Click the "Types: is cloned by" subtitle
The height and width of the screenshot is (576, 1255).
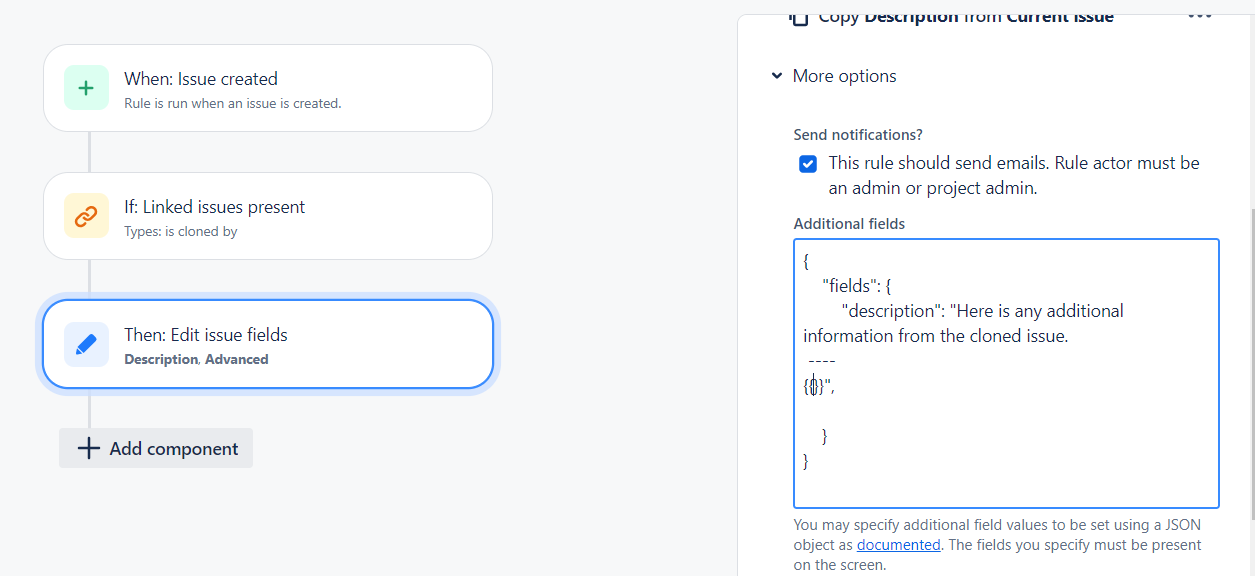click(181, 231)
